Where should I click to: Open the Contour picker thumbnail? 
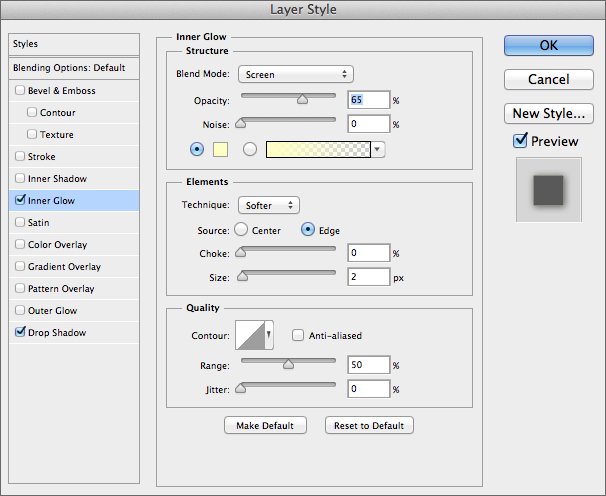pyautogui.click(x=252, y=337)
